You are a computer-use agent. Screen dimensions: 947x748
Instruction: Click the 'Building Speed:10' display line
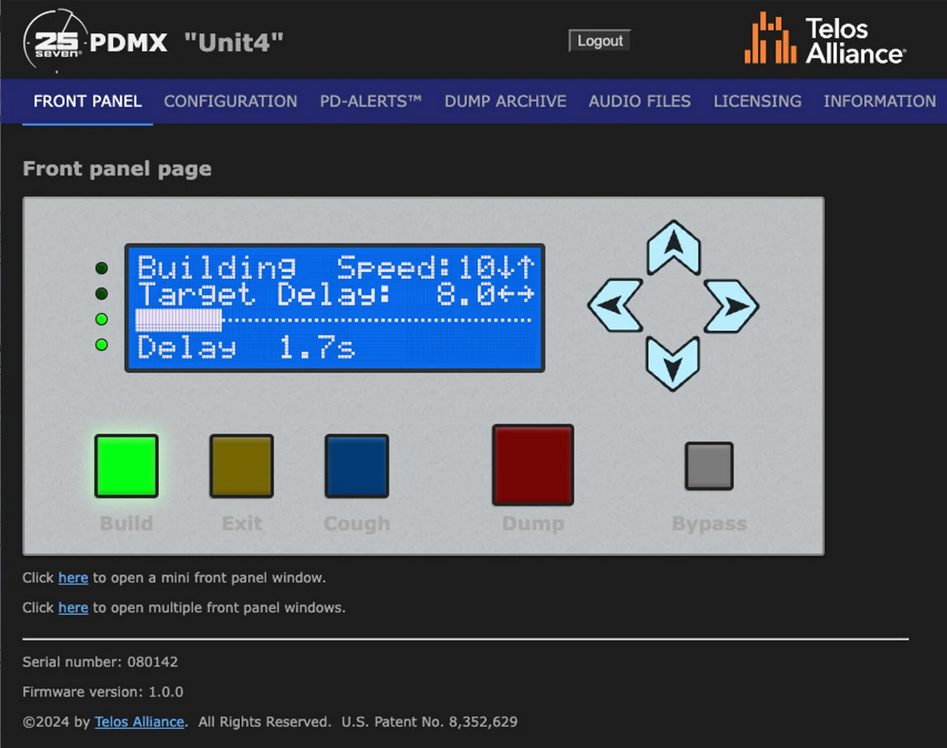coord(336,267)
